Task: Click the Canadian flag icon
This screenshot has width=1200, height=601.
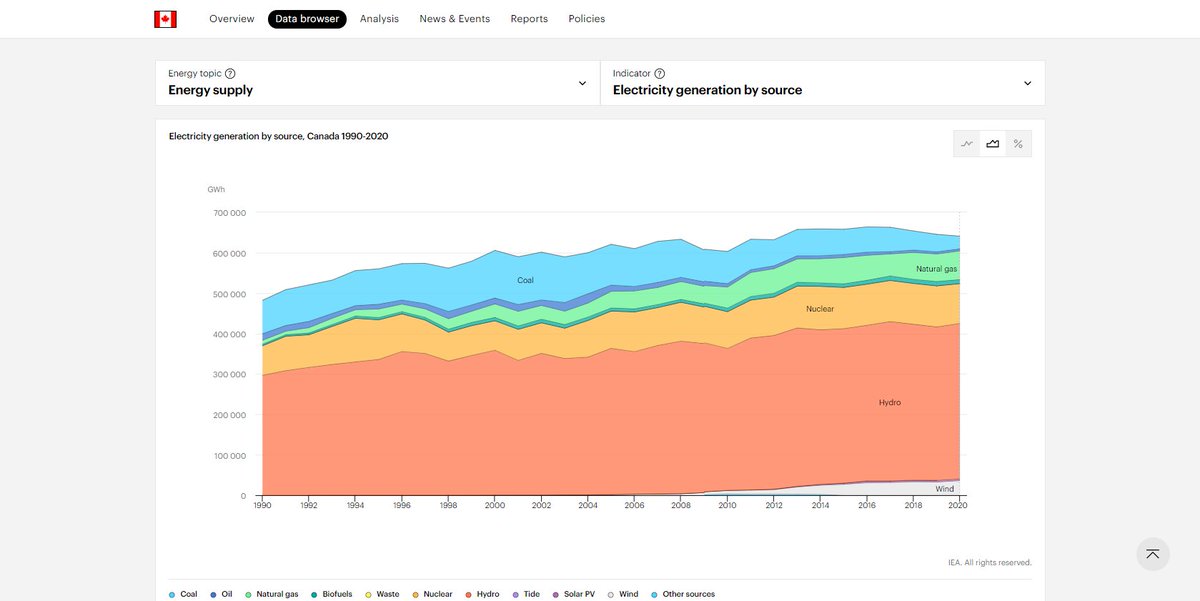Action: pyautogui.click(x=165, y=18)
